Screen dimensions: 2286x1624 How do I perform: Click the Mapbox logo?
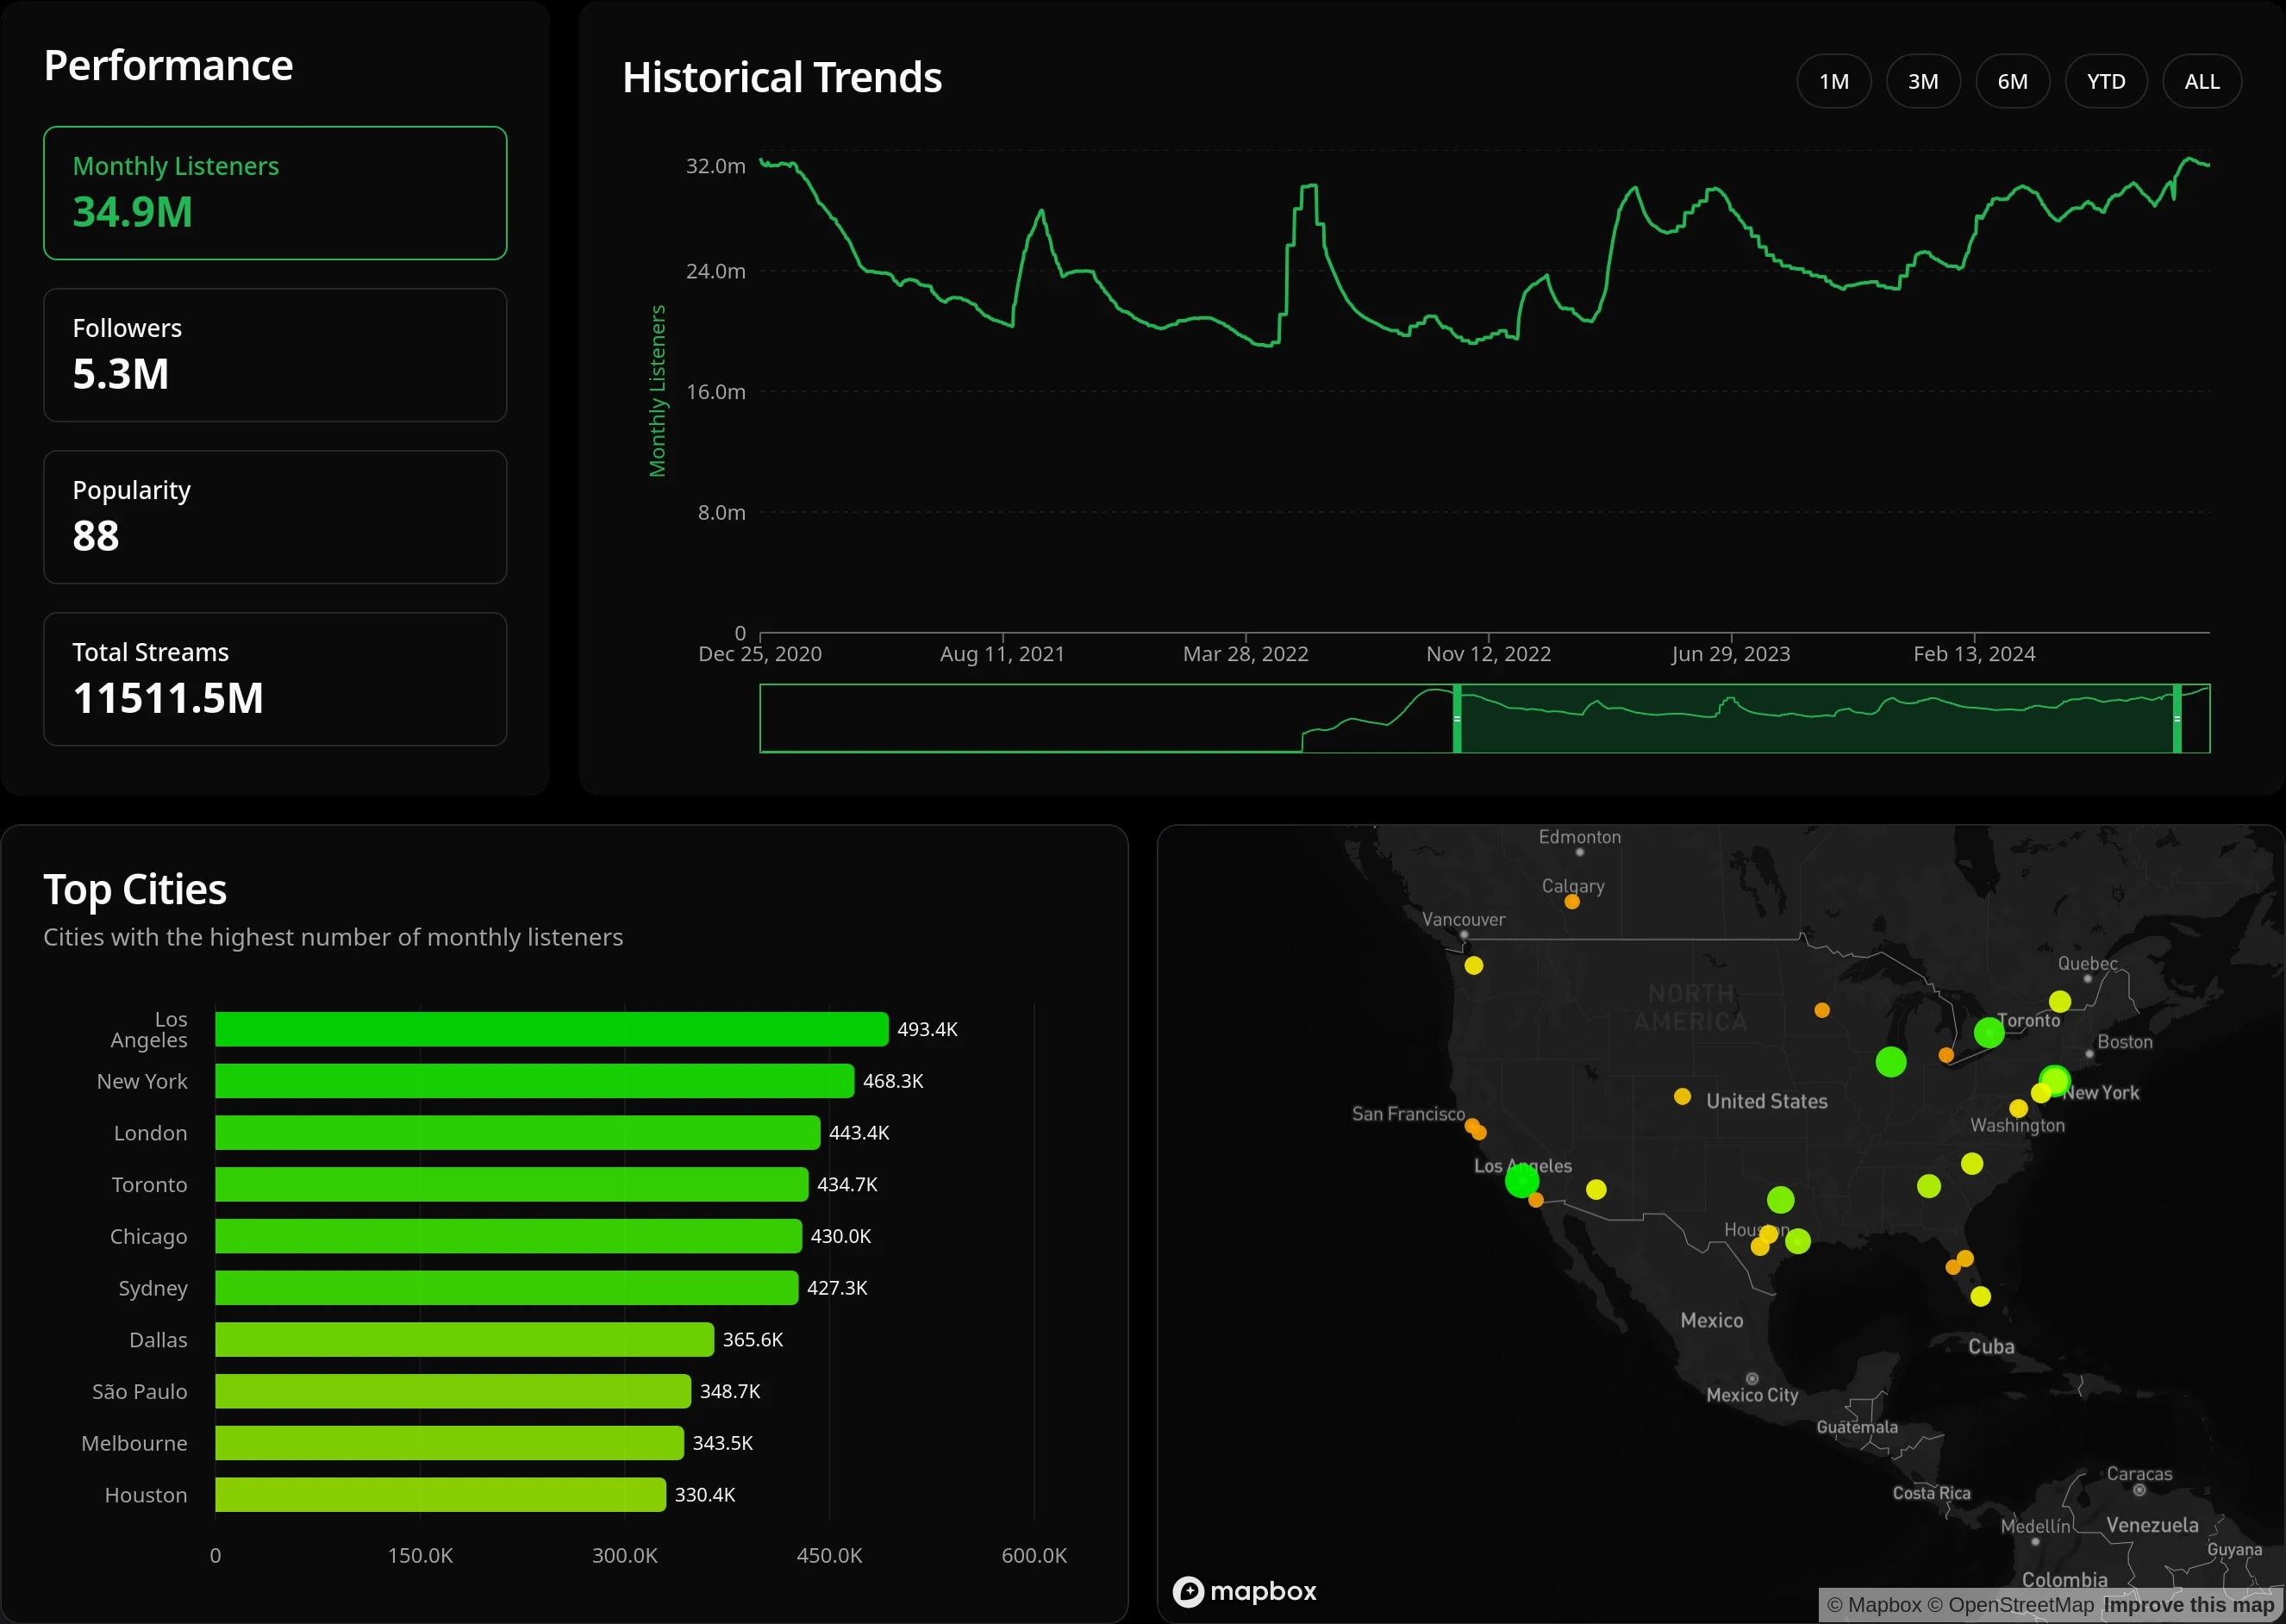[x=1244, y=1590]
